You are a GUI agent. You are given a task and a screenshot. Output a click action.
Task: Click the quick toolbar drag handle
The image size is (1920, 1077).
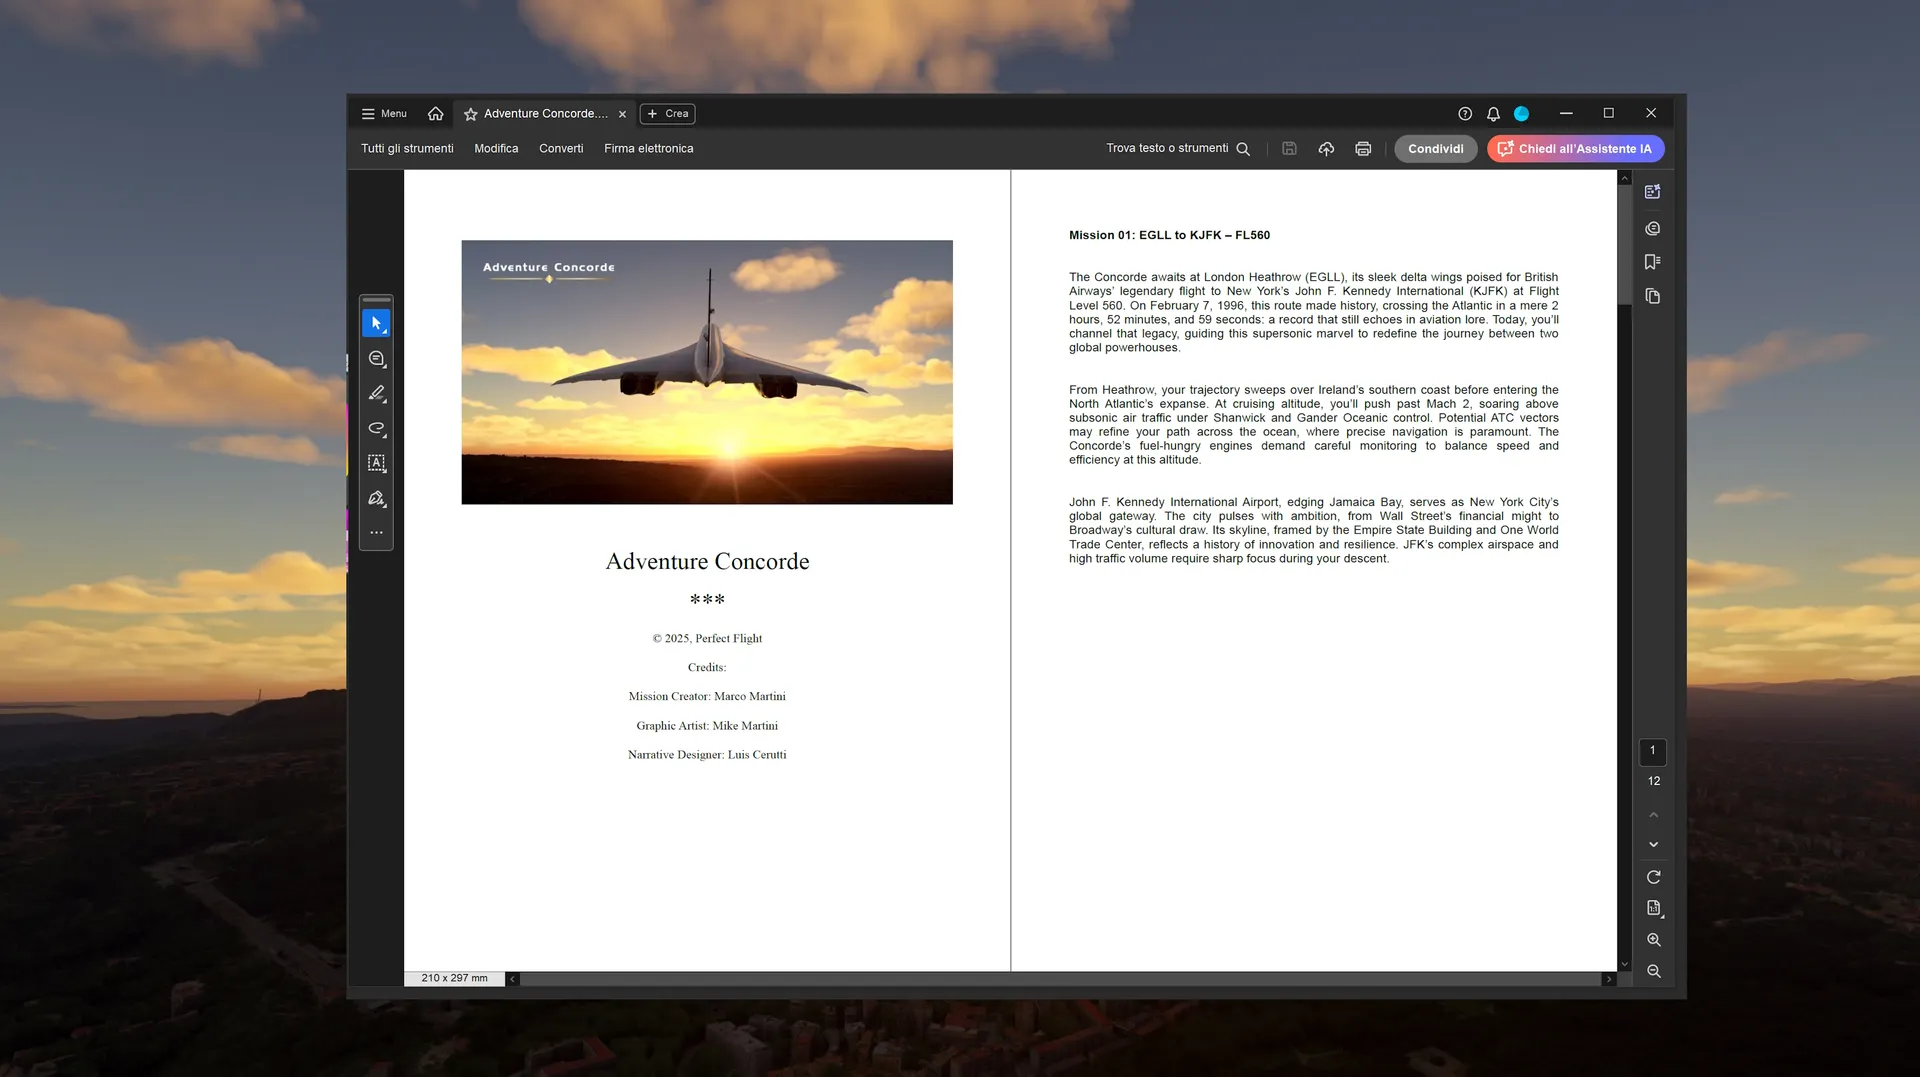pyautogui.click(x=376, y=300)
